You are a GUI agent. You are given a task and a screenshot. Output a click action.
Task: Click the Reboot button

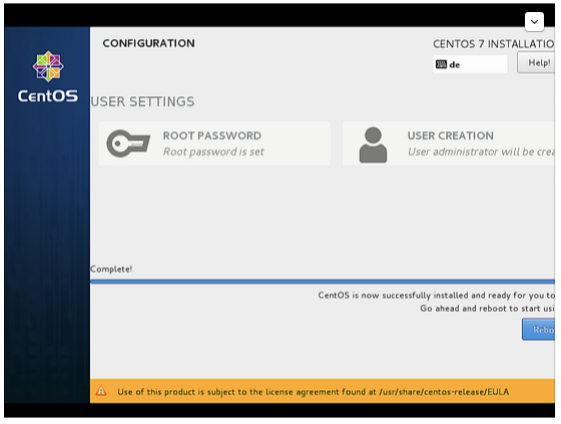coord(538,330)
